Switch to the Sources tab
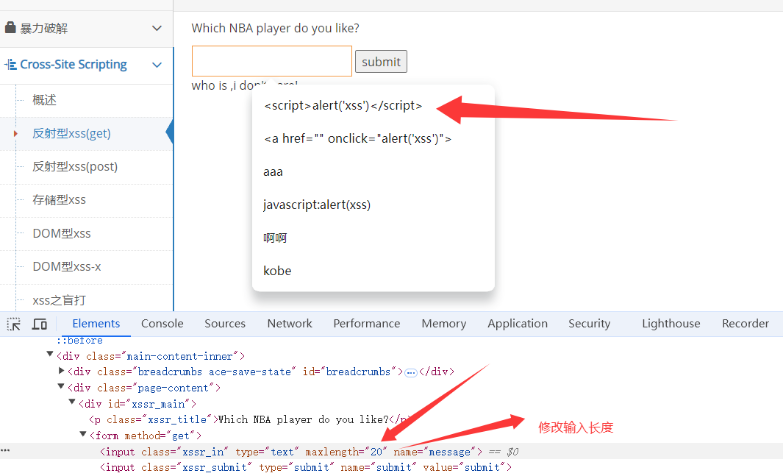Image resolution: width=783 pixels, height=476 pixels. tap(225, 324)
